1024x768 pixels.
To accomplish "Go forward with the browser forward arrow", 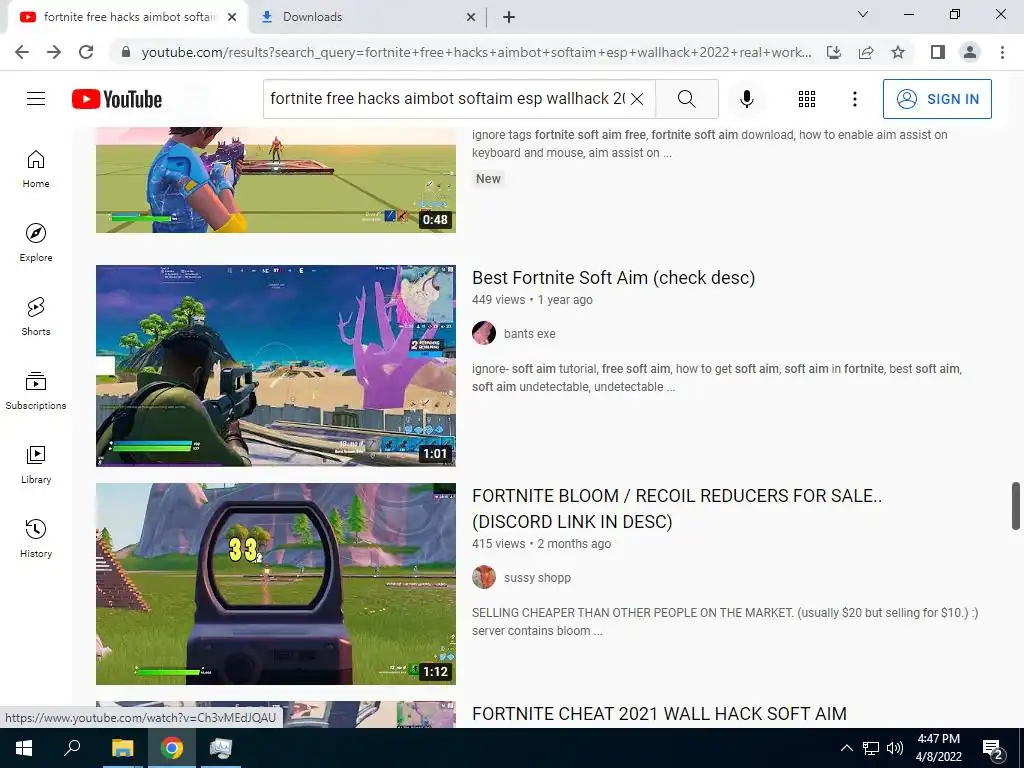I will [x=54, y=52].
